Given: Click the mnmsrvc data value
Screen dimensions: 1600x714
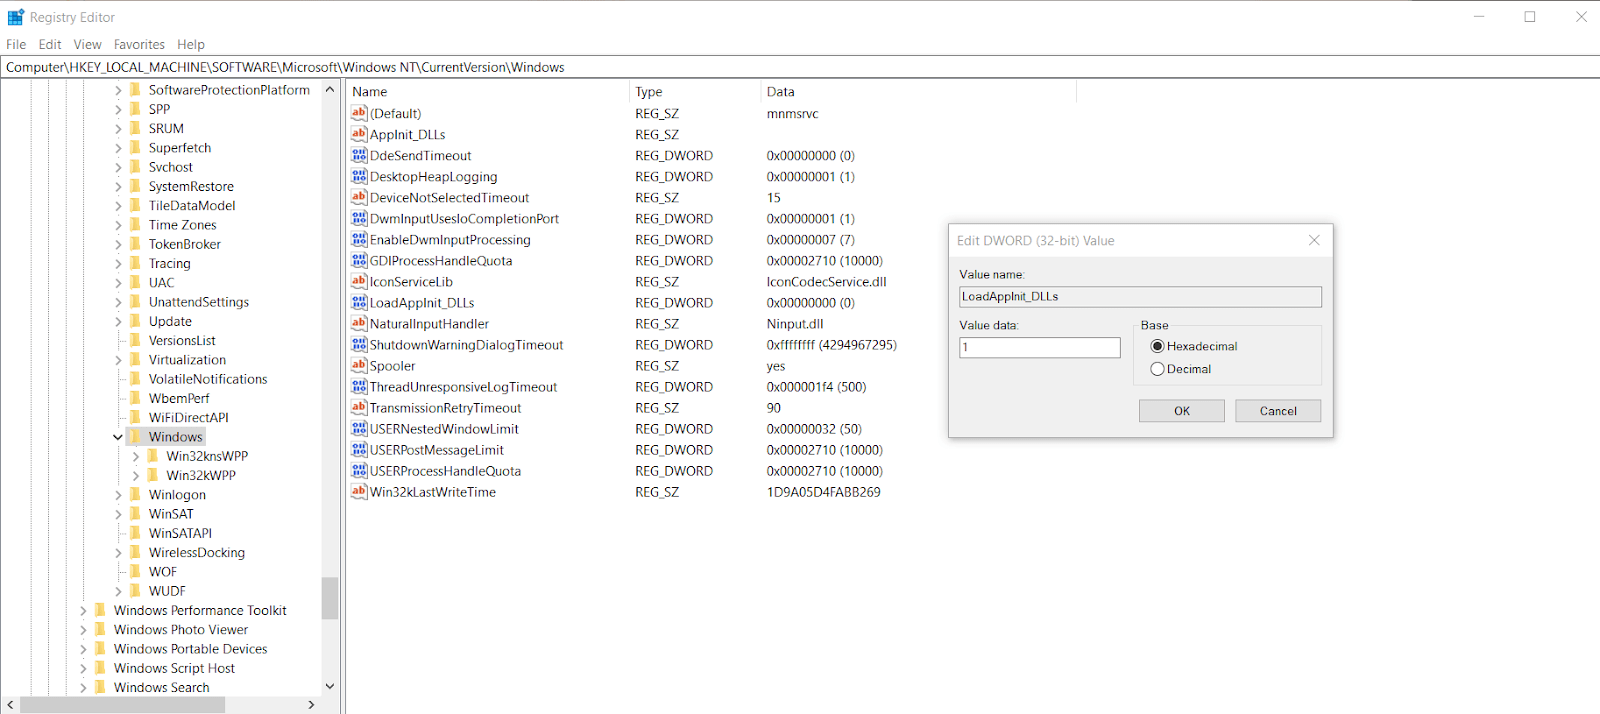Looking at the screenshot, I should click(x=792, y=113).
